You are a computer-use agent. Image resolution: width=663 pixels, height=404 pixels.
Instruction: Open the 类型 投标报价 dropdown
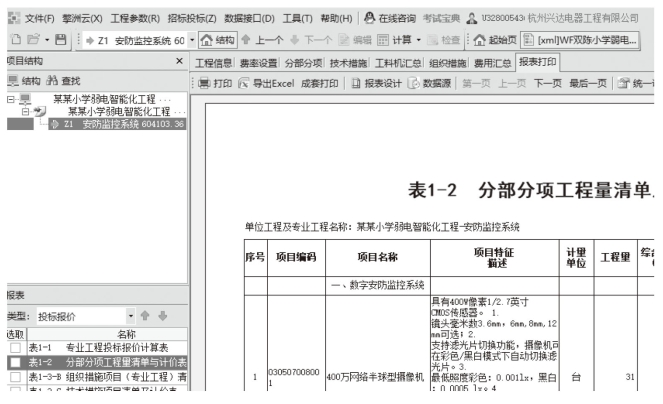pos(131,316)
